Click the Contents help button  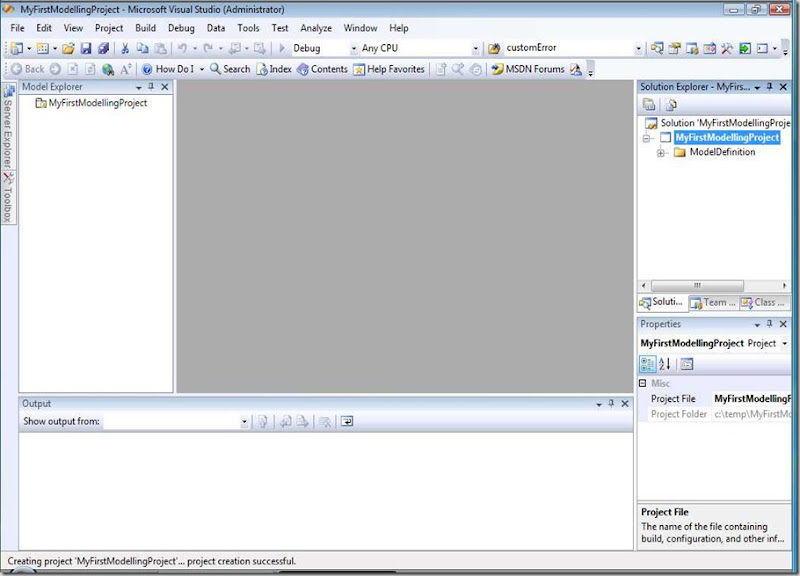coord(322,69)
